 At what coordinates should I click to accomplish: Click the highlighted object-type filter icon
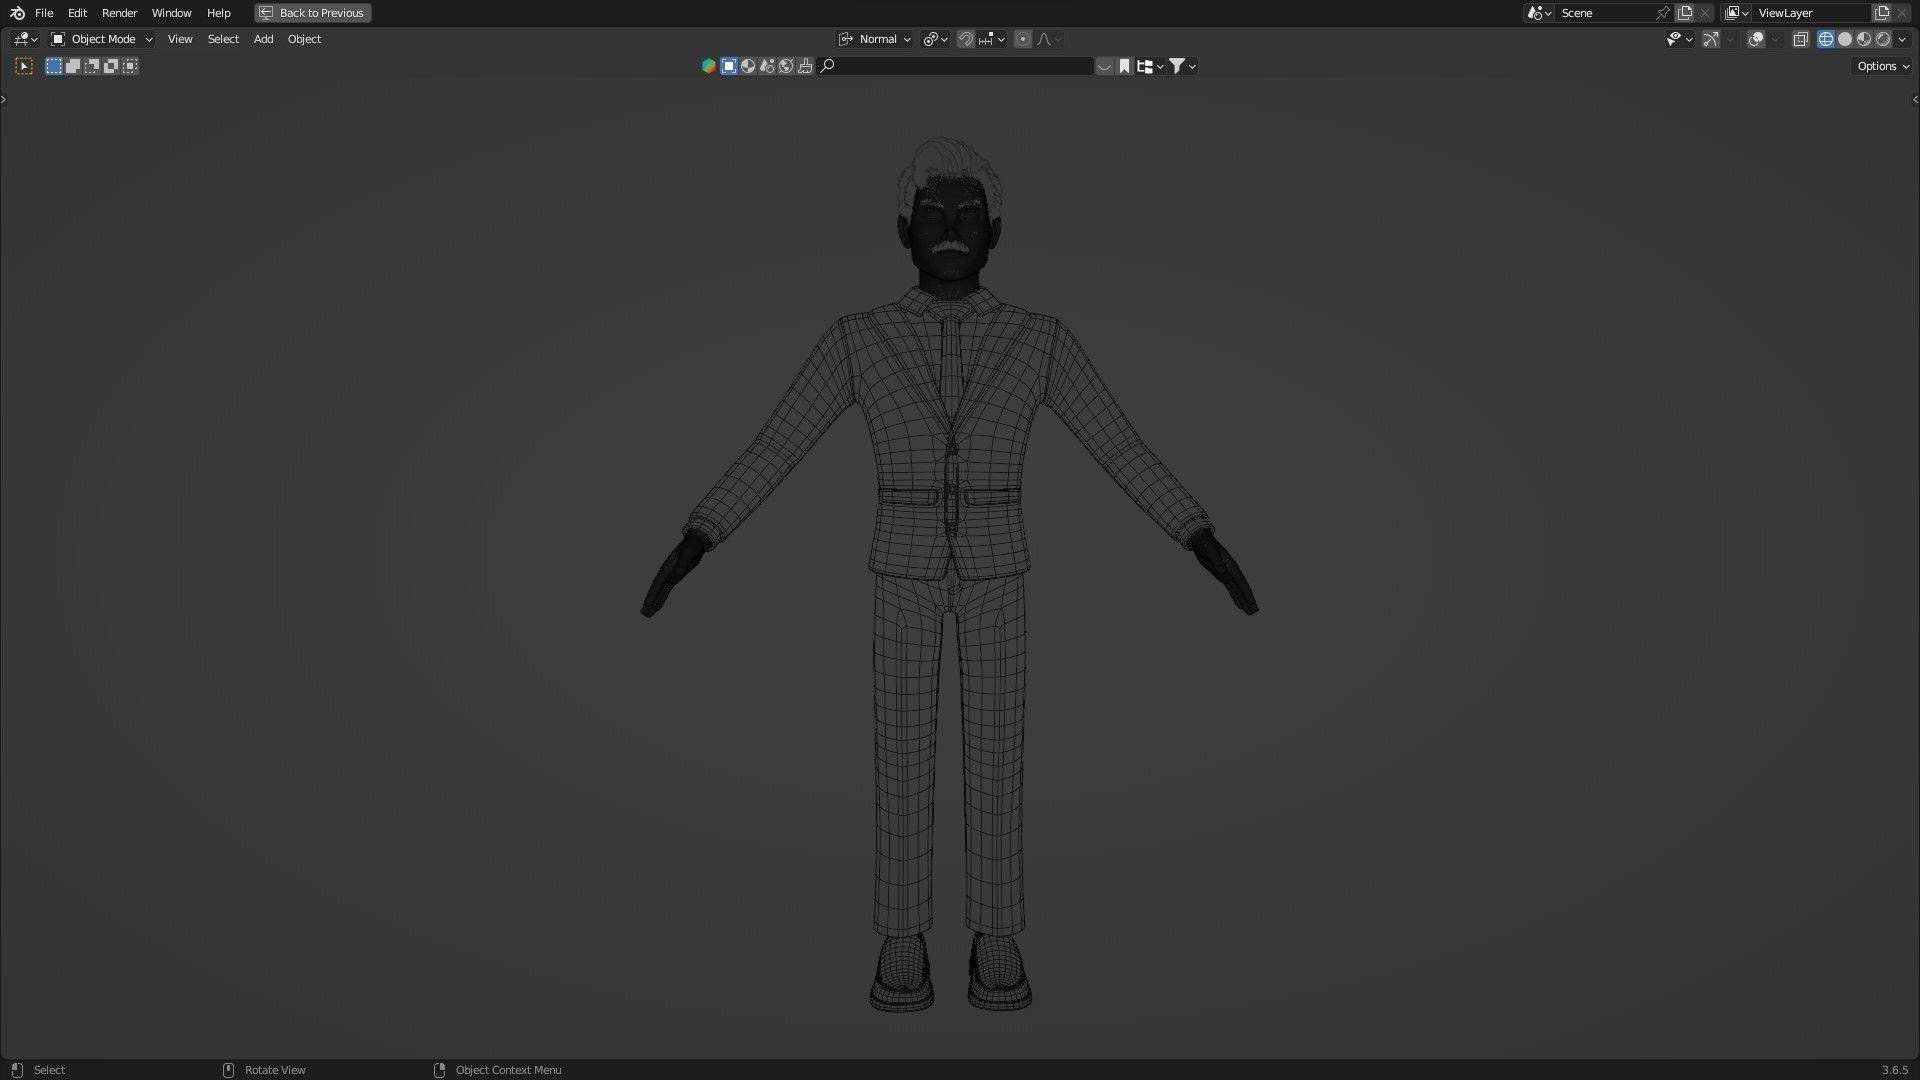(x=729, y=66)
